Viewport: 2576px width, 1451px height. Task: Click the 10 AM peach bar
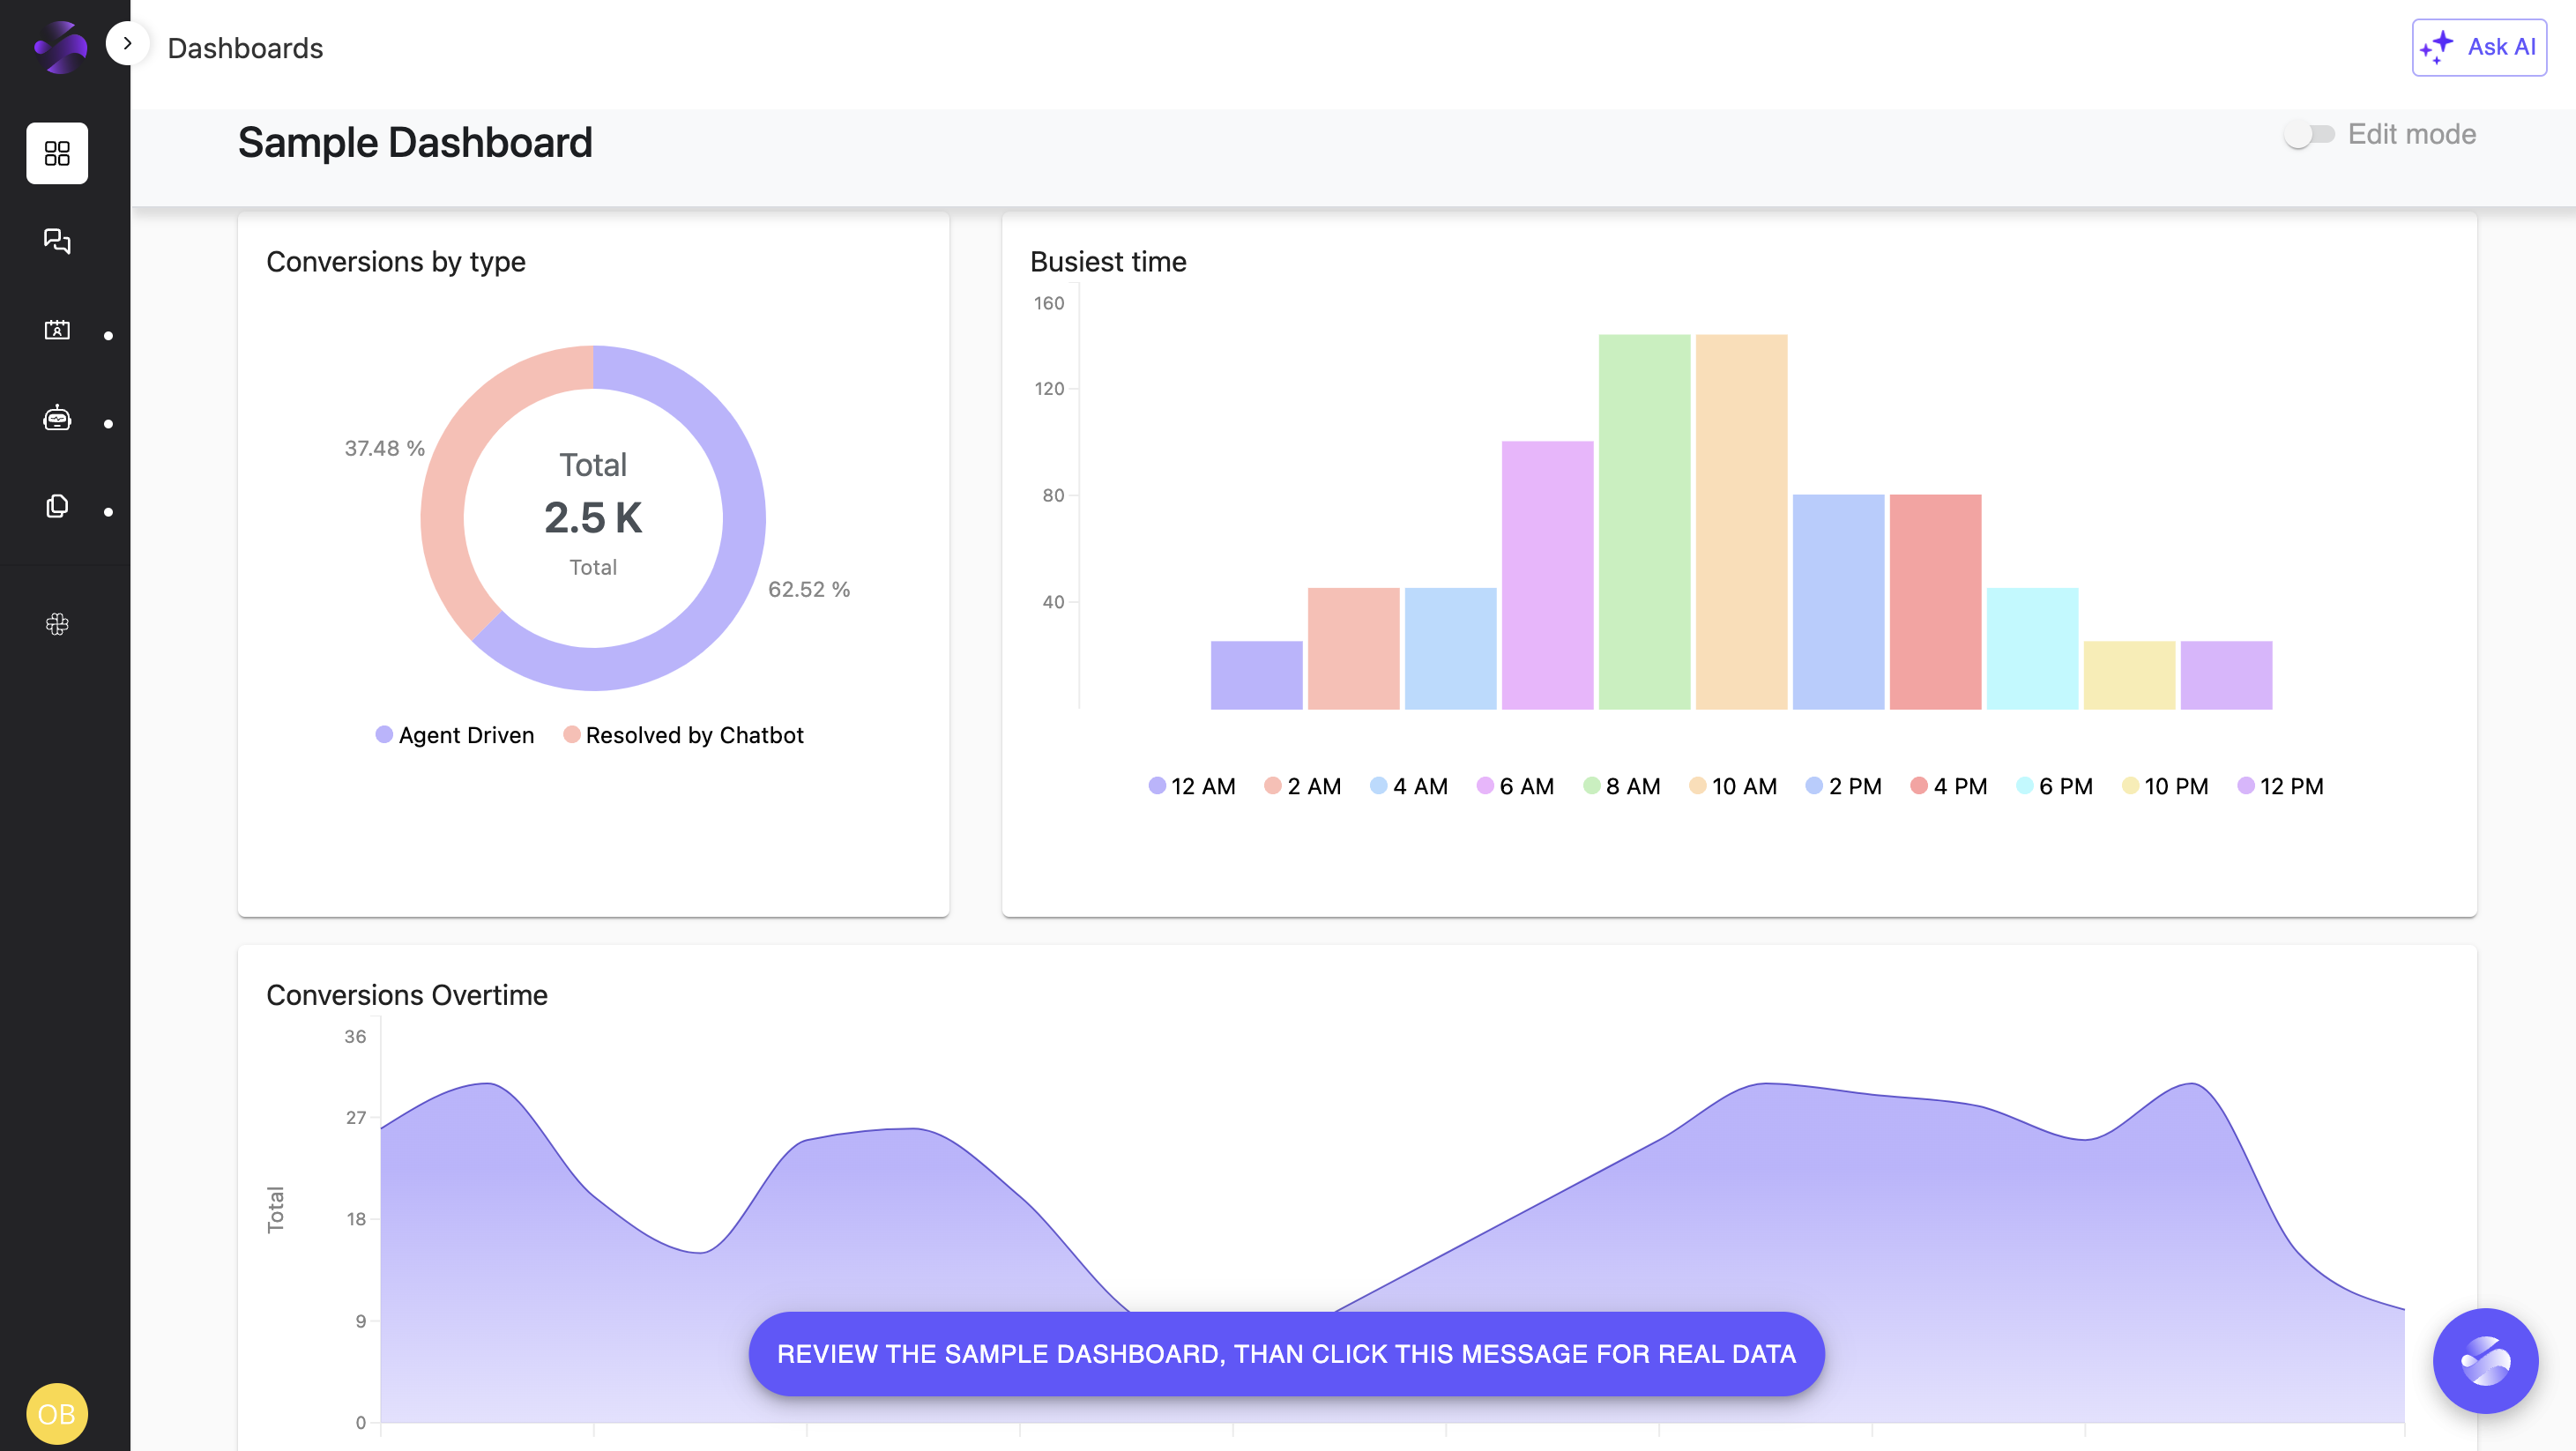tap(1741, 522)
